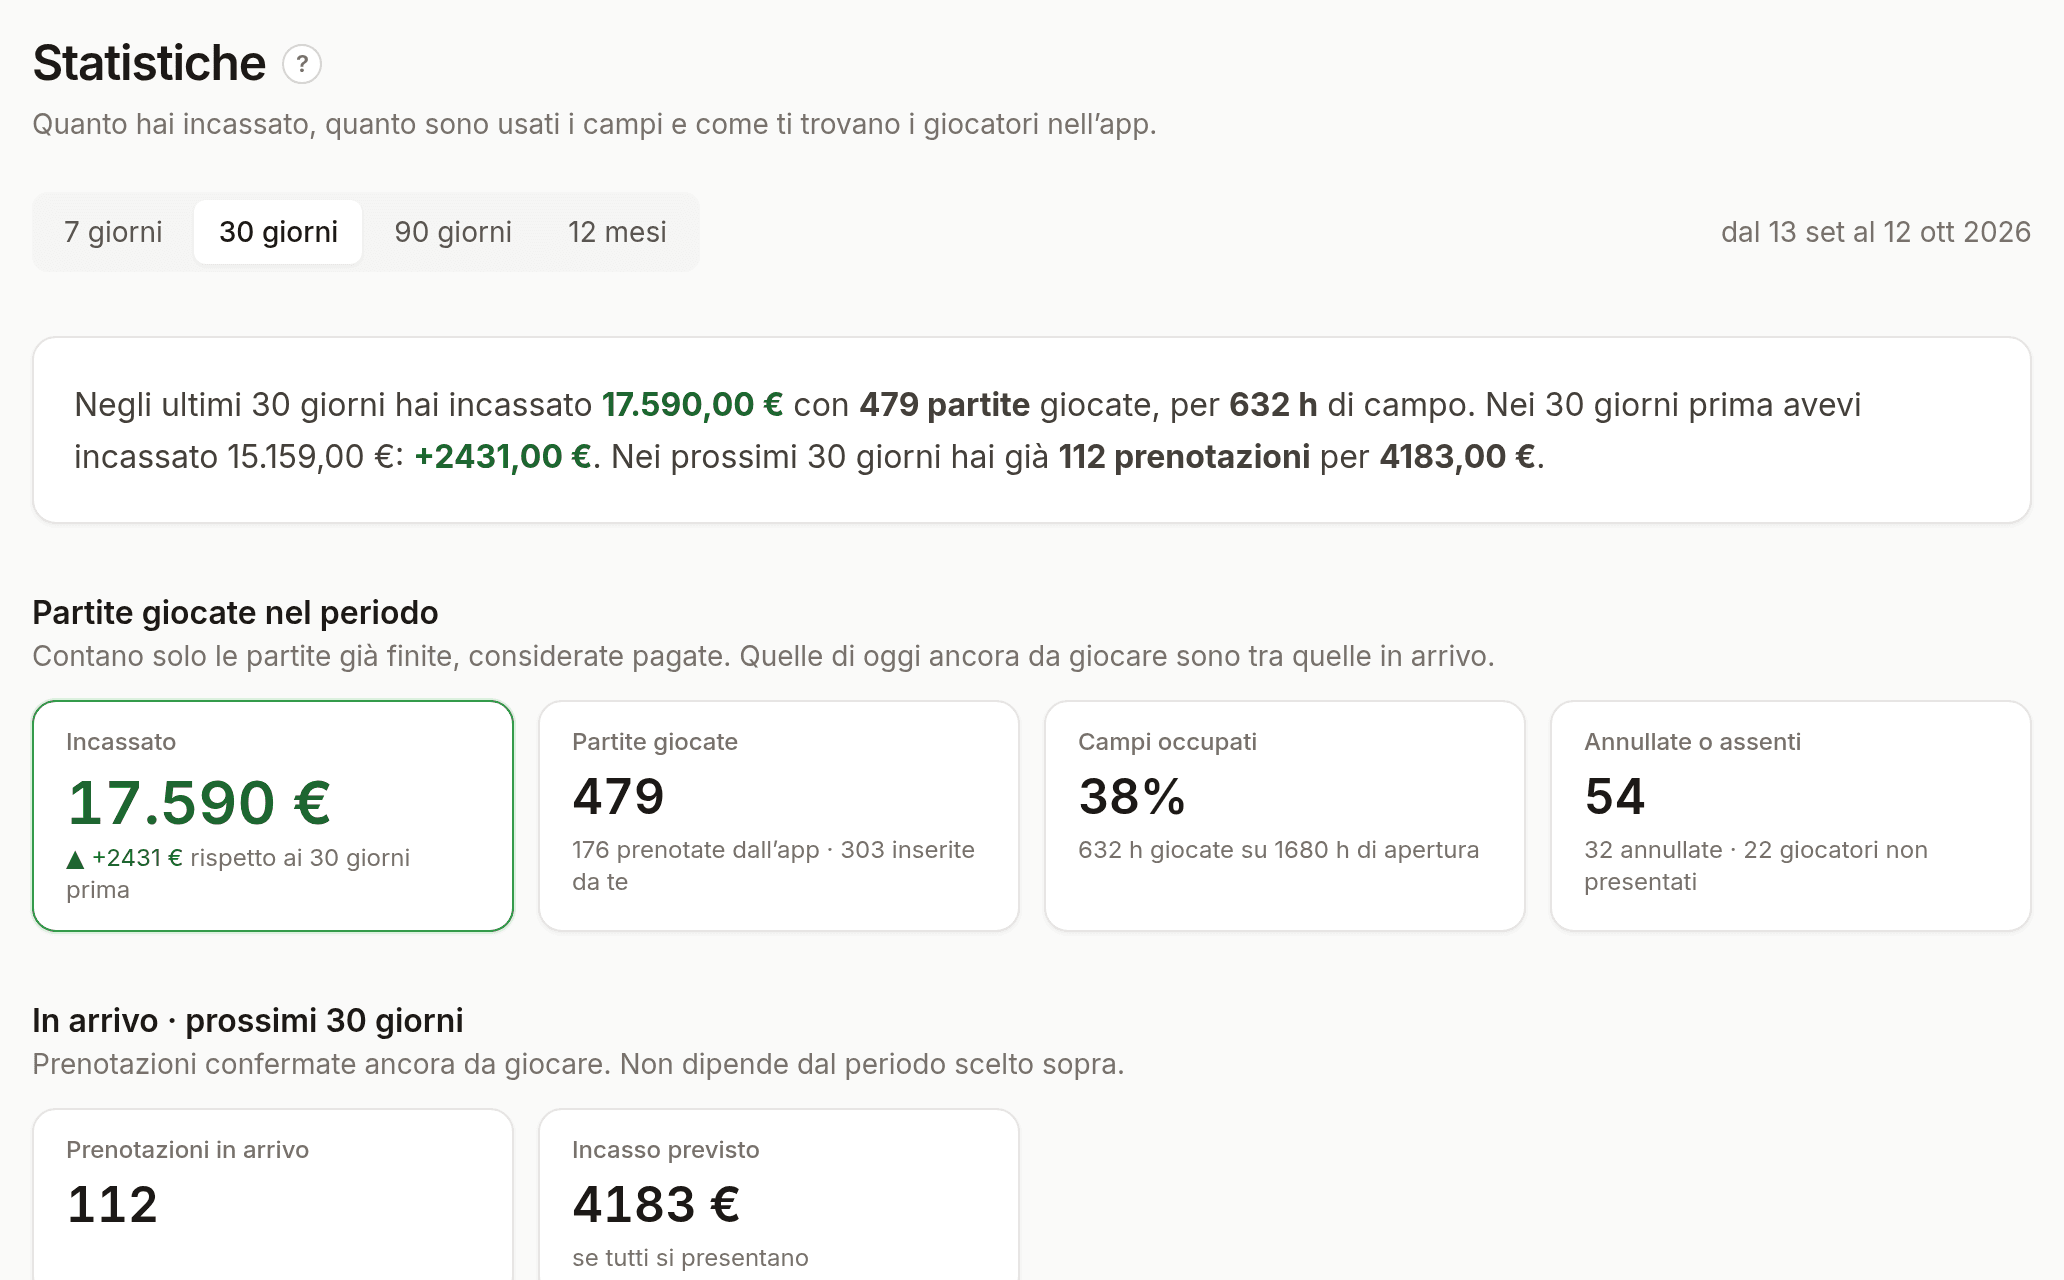Click the summary amount 17.590,00 €
The image size is (2064, 1280).
[x=692, y=405]
